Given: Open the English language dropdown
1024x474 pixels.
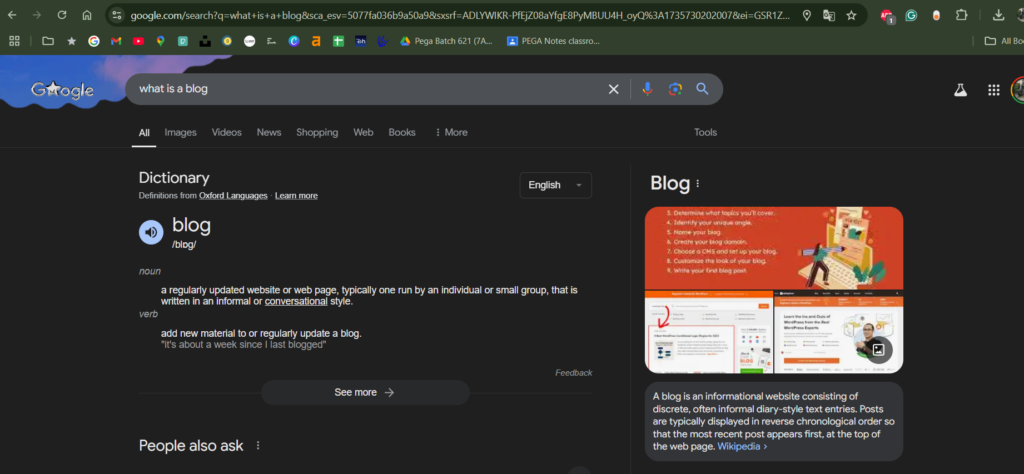Looking at the screenshot, I should coord(555,185).
